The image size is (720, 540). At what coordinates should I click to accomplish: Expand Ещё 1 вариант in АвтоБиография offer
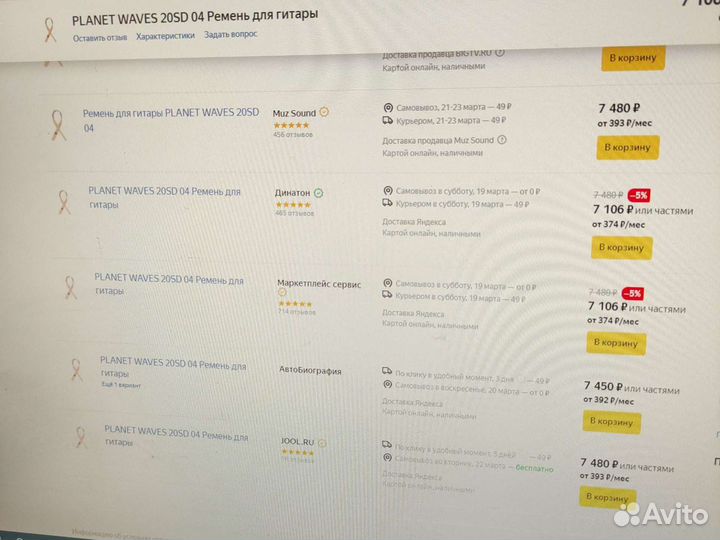point(116,385)
